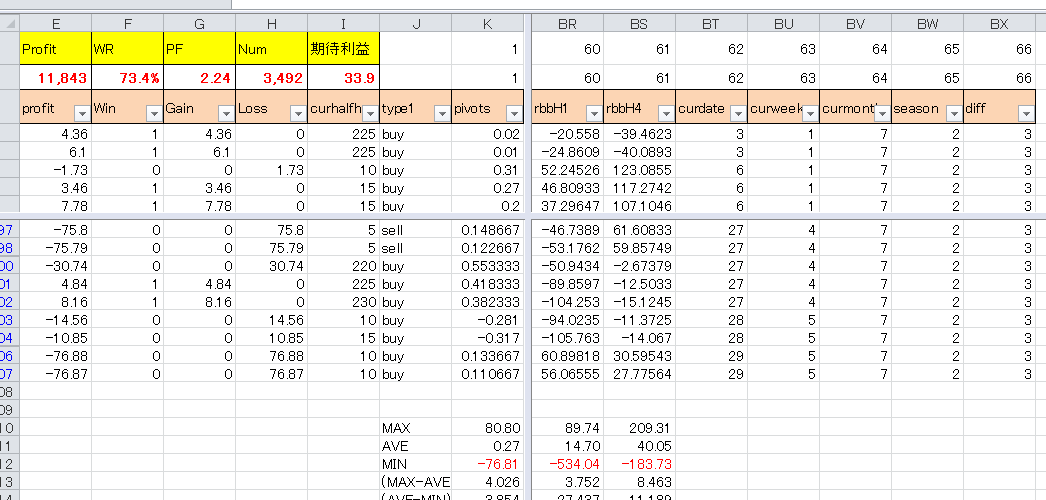Select the 14.70 AVE cell
The height and width of the screenshot is (500, 1046).
(568, 446)
